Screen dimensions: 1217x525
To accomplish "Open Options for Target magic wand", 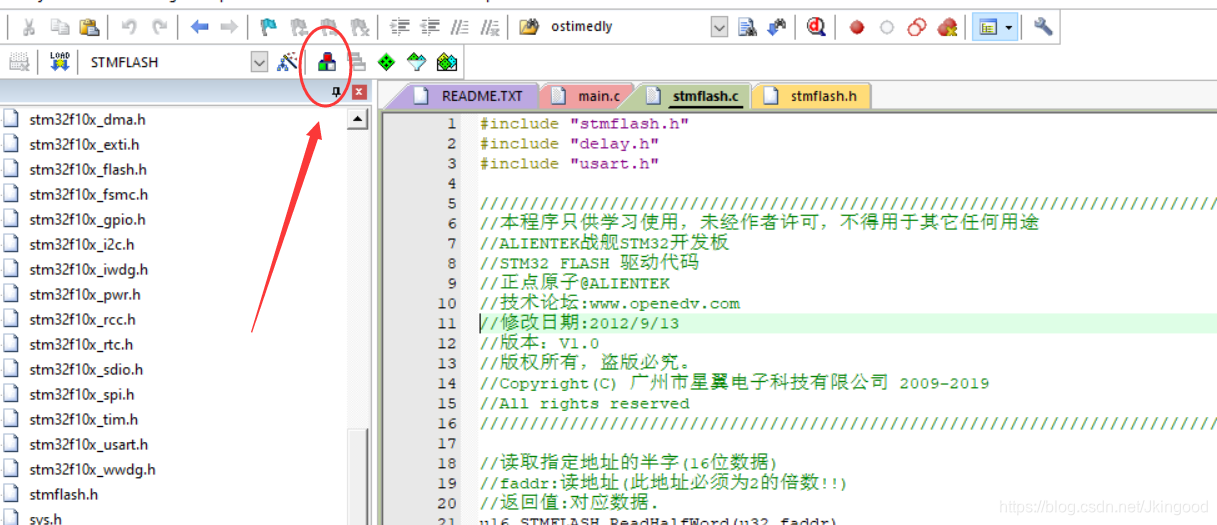I will point(287,62).
